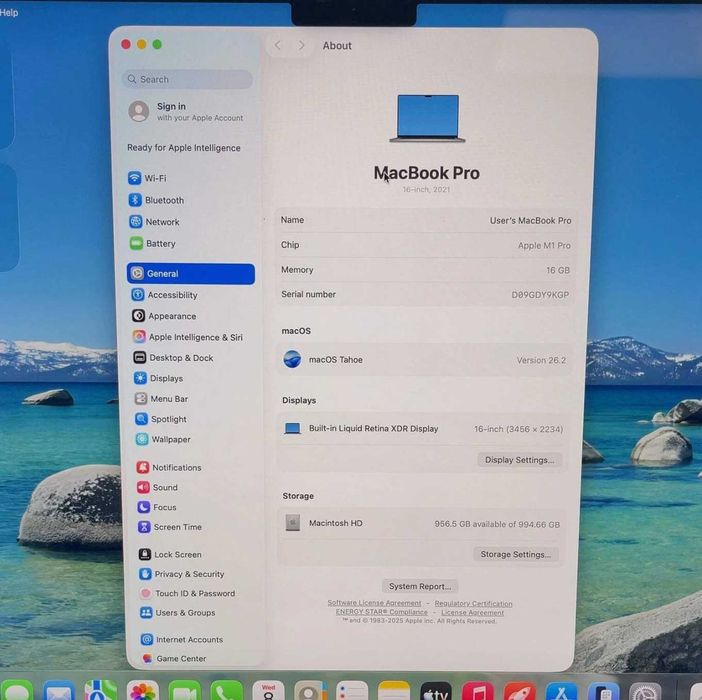This screenshot has height=700, width=702.
Task: Open Touch ID & Password settings
Action: coord(187,593)
